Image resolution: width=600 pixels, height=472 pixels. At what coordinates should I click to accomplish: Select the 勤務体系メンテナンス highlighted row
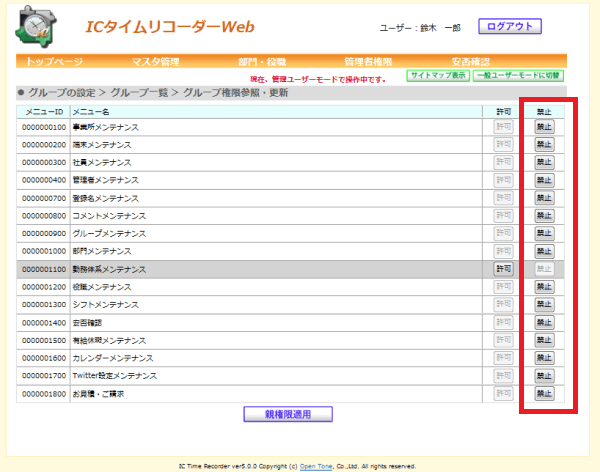(290, 269)
